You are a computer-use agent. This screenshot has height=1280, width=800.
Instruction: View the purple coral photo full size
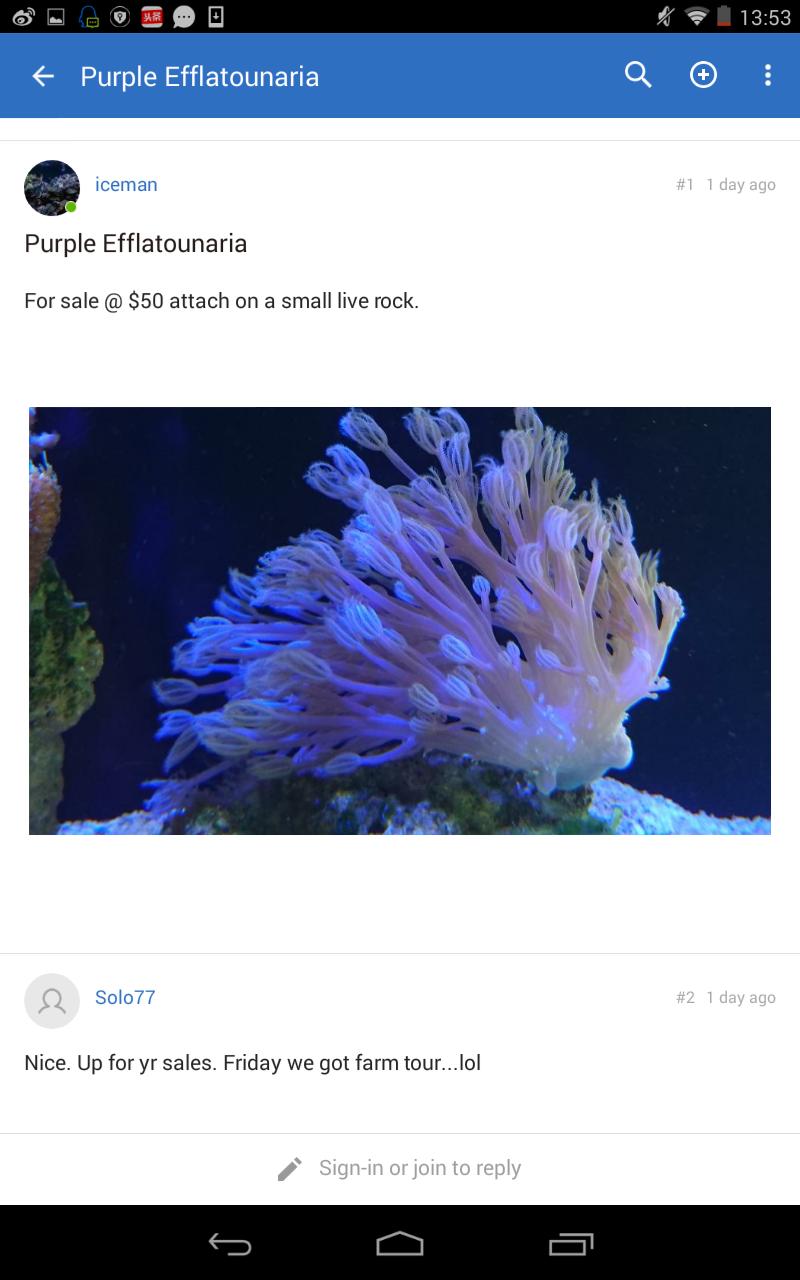point(400,621)
